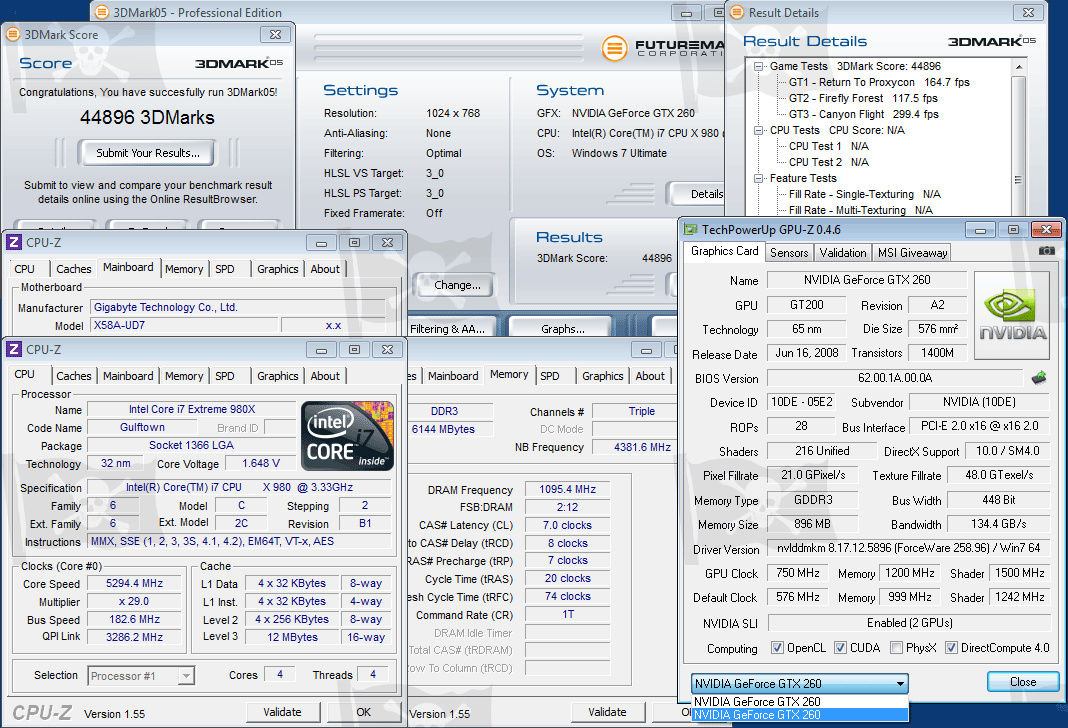Image resolution: width=1068 pixels, height=728 pixels.
Task: Click the GPU-Z title bar app icon
Action: click(x=691, y=230)
